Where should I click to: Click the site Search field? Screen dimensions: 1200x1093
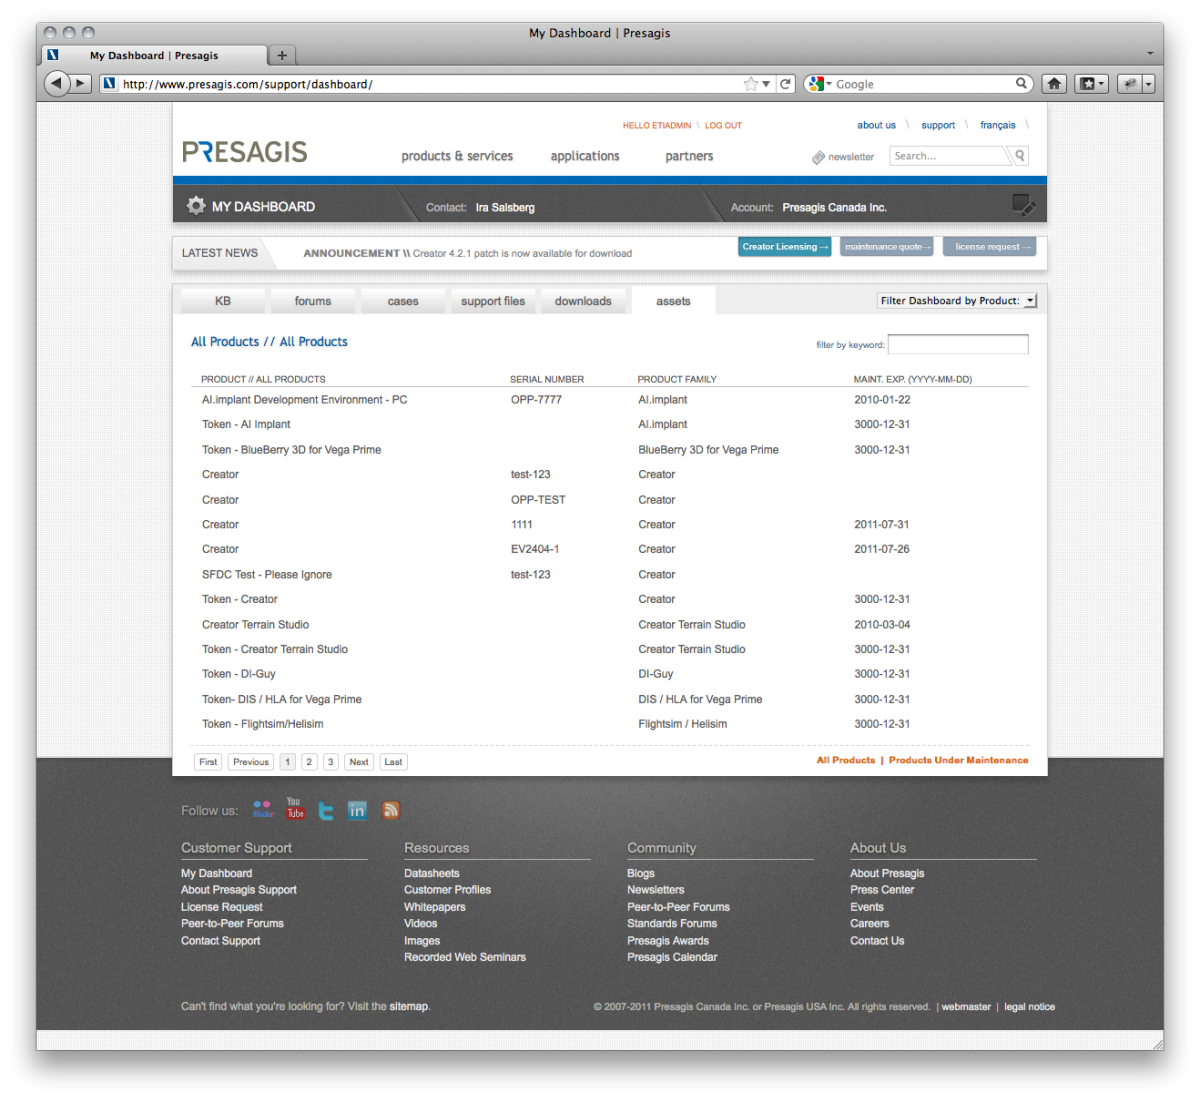click(948, 156)
